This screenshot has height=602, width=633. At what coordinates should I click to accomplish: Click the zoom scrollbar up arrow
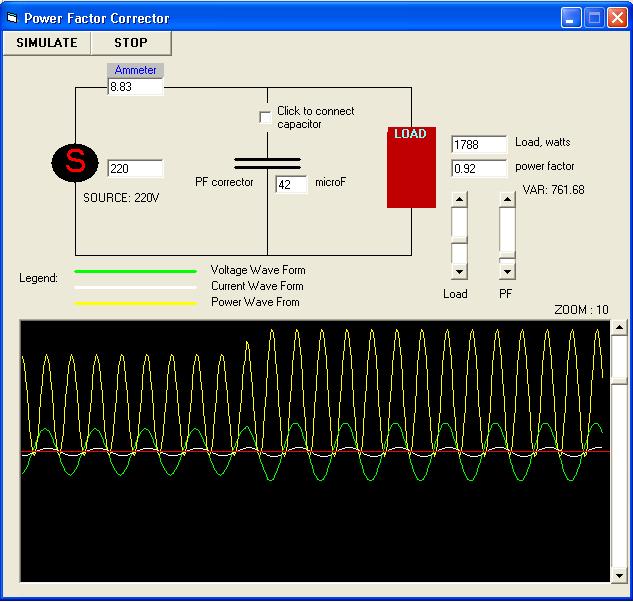[x=619, y=328]
